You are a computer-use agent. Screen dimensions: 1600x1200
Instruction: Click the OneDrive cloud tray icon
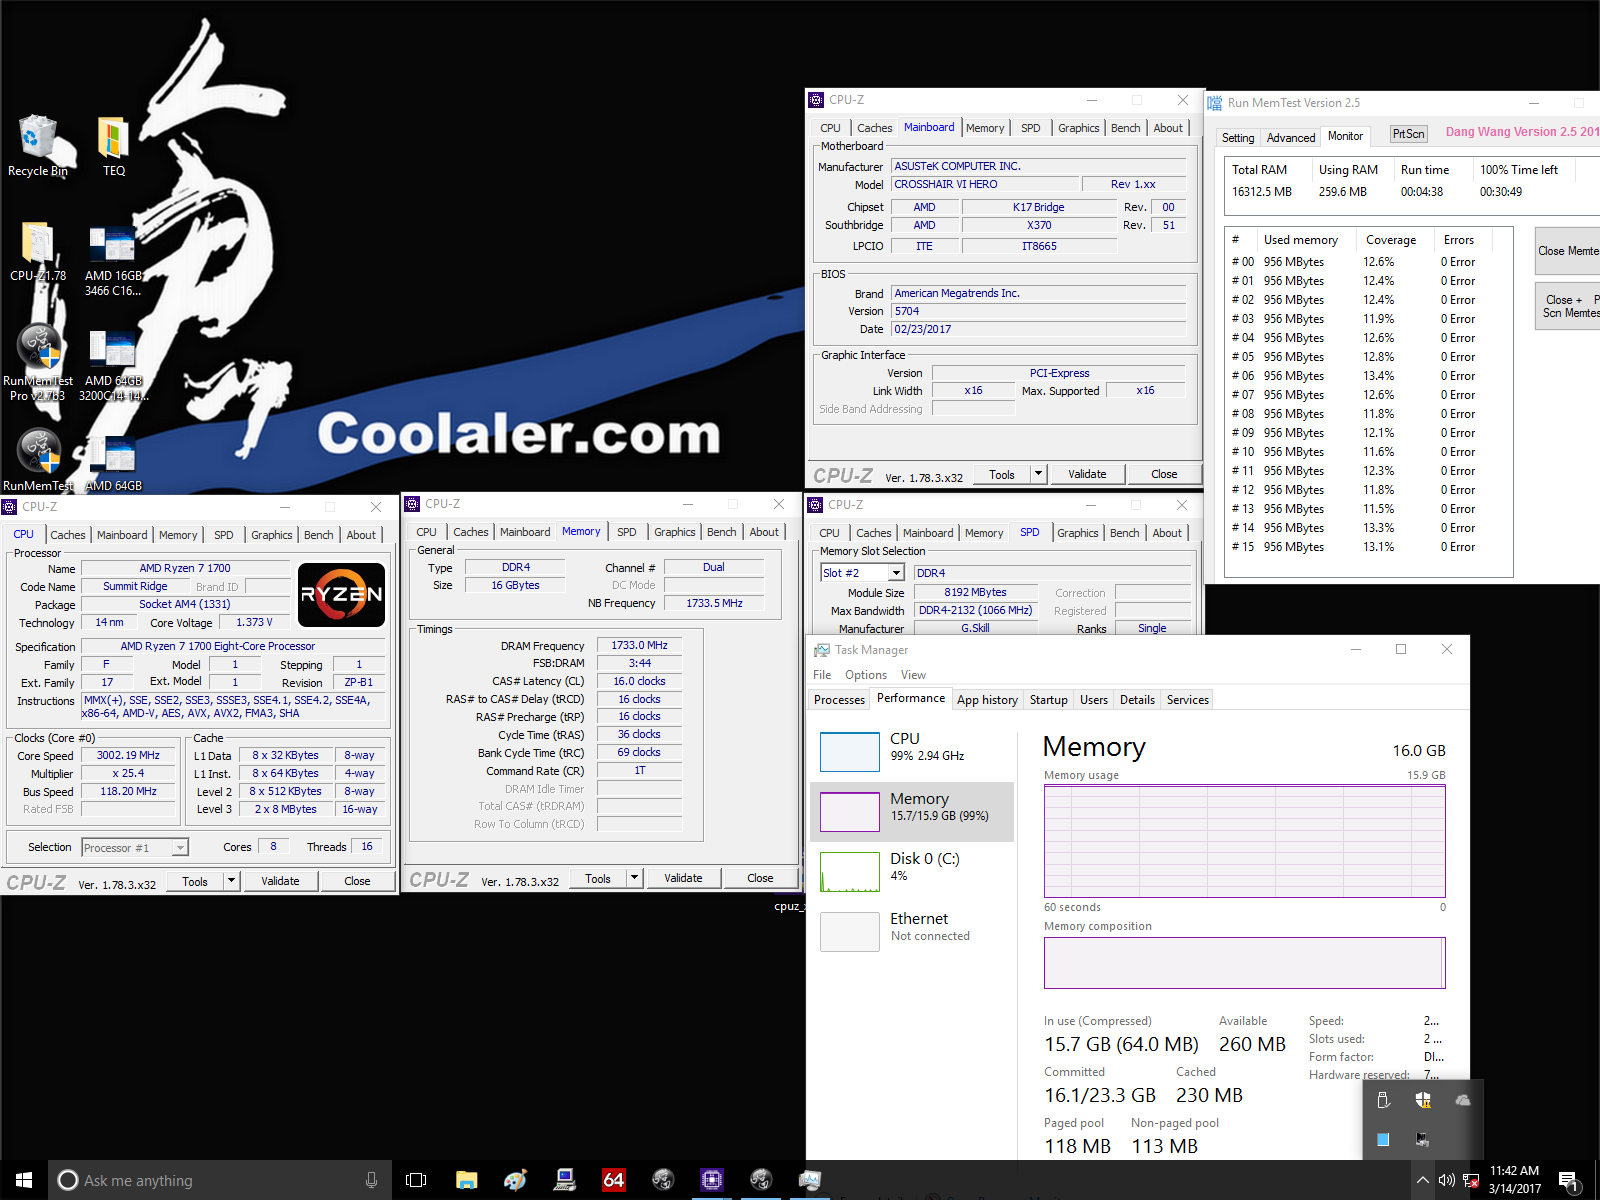click(1463, 1101)
